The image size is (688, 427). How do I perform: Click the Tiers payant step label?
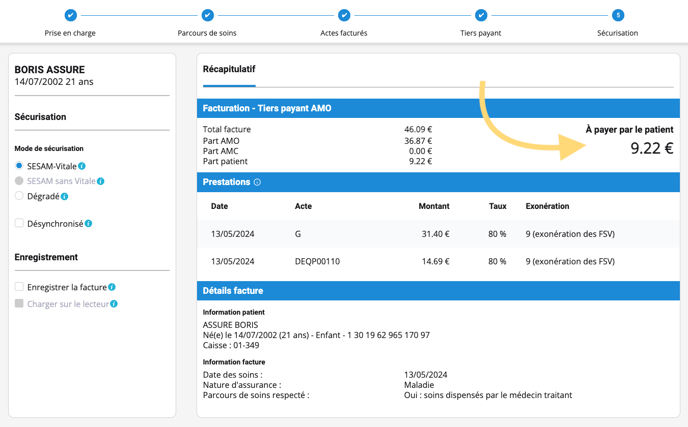pyautogui.click(x=481, y=33)
